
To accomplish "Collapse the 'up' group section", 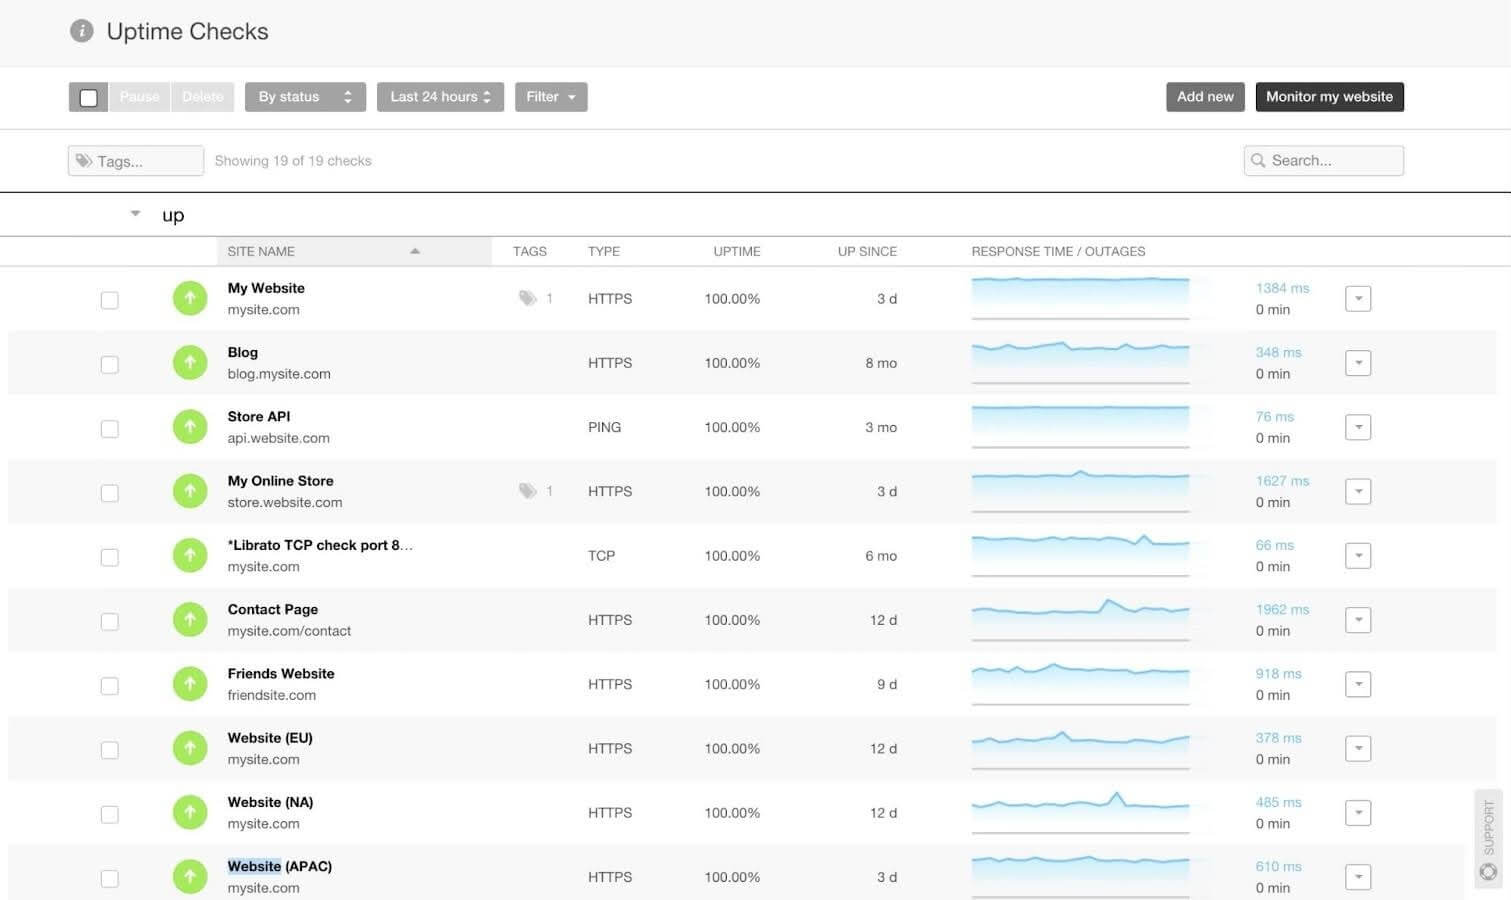I will tap(135, 213).
